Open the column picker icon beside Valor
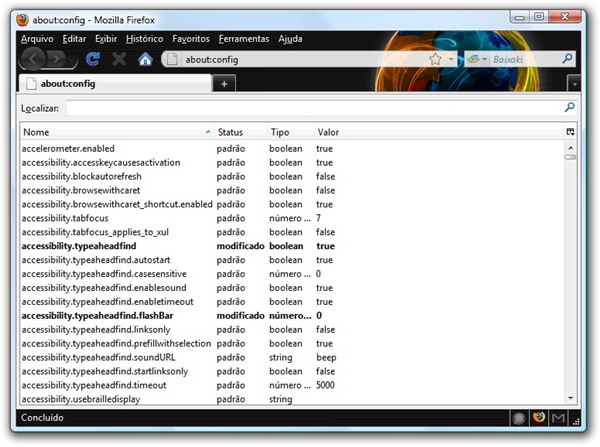Viewport: 600px width, 447px height. tap(570, 132)
